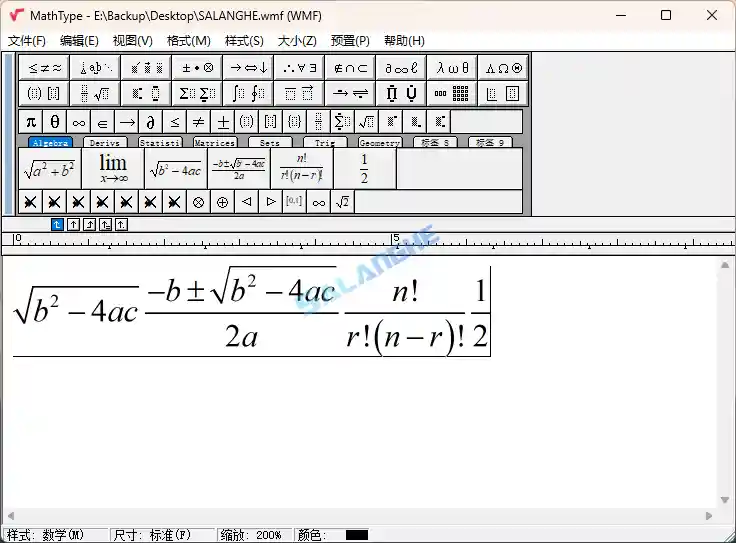Insert the element-of symbol ∈
Image resolution: width=736 pixels, height=543 pixels.
[x=102, y=122]
